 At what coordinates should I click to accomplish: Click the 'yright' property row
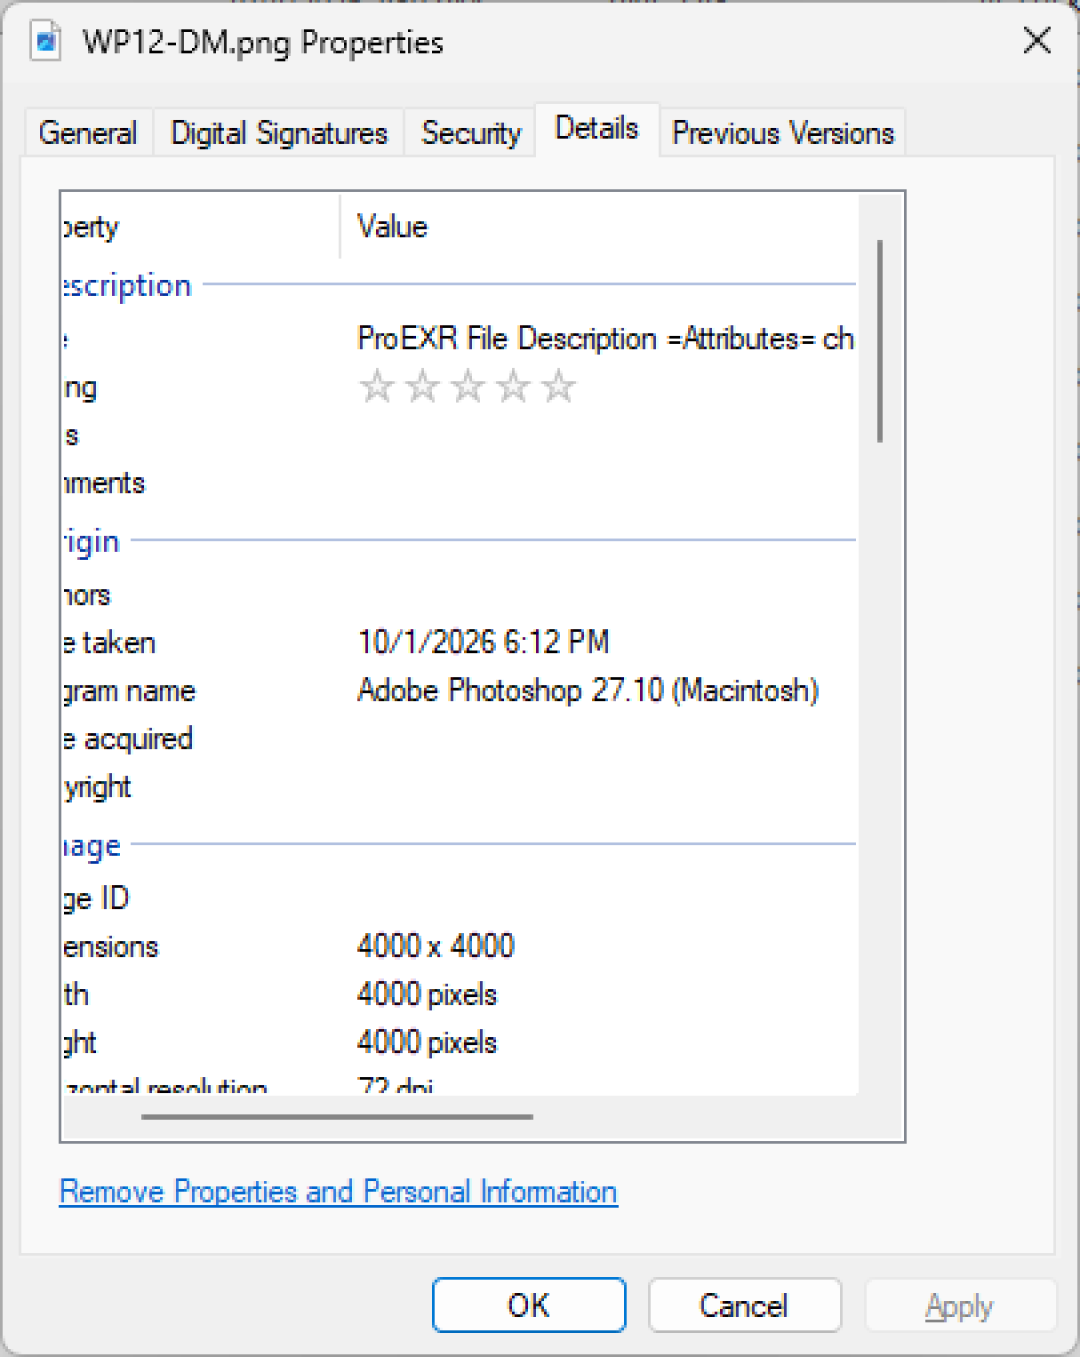point(459,787)
